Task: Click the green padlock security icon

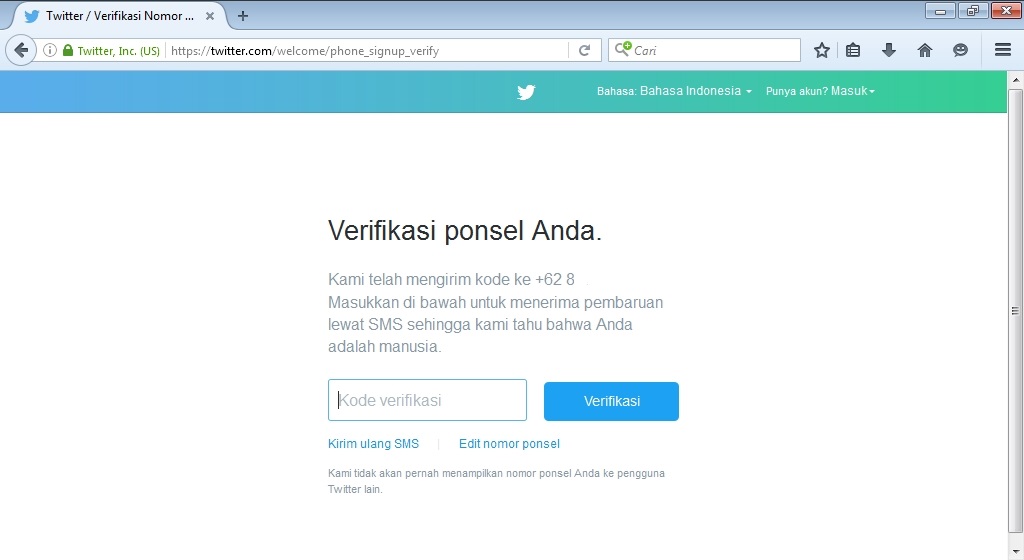Action: pos(68,50)
